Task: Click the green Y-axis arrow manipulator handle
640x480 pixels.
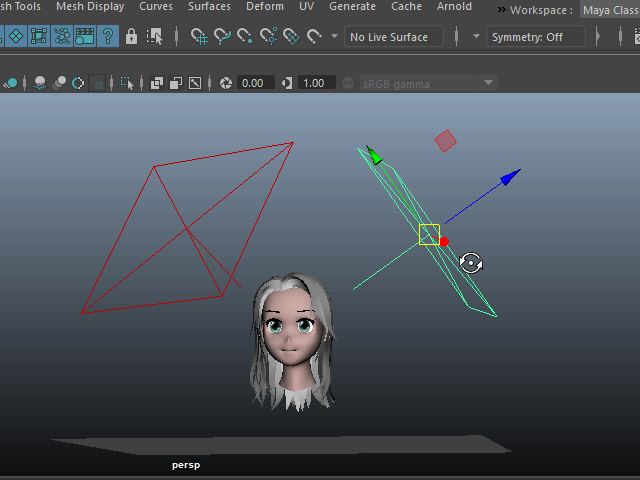Action: tap(374, 154)
